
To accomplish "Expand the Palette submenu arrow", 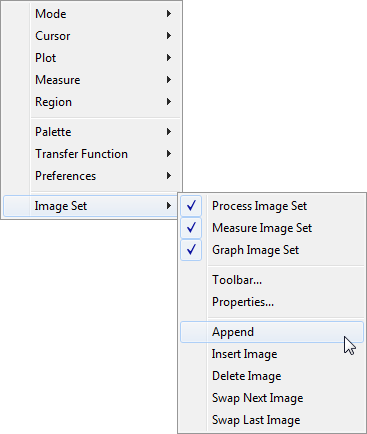I will [169, 132].
